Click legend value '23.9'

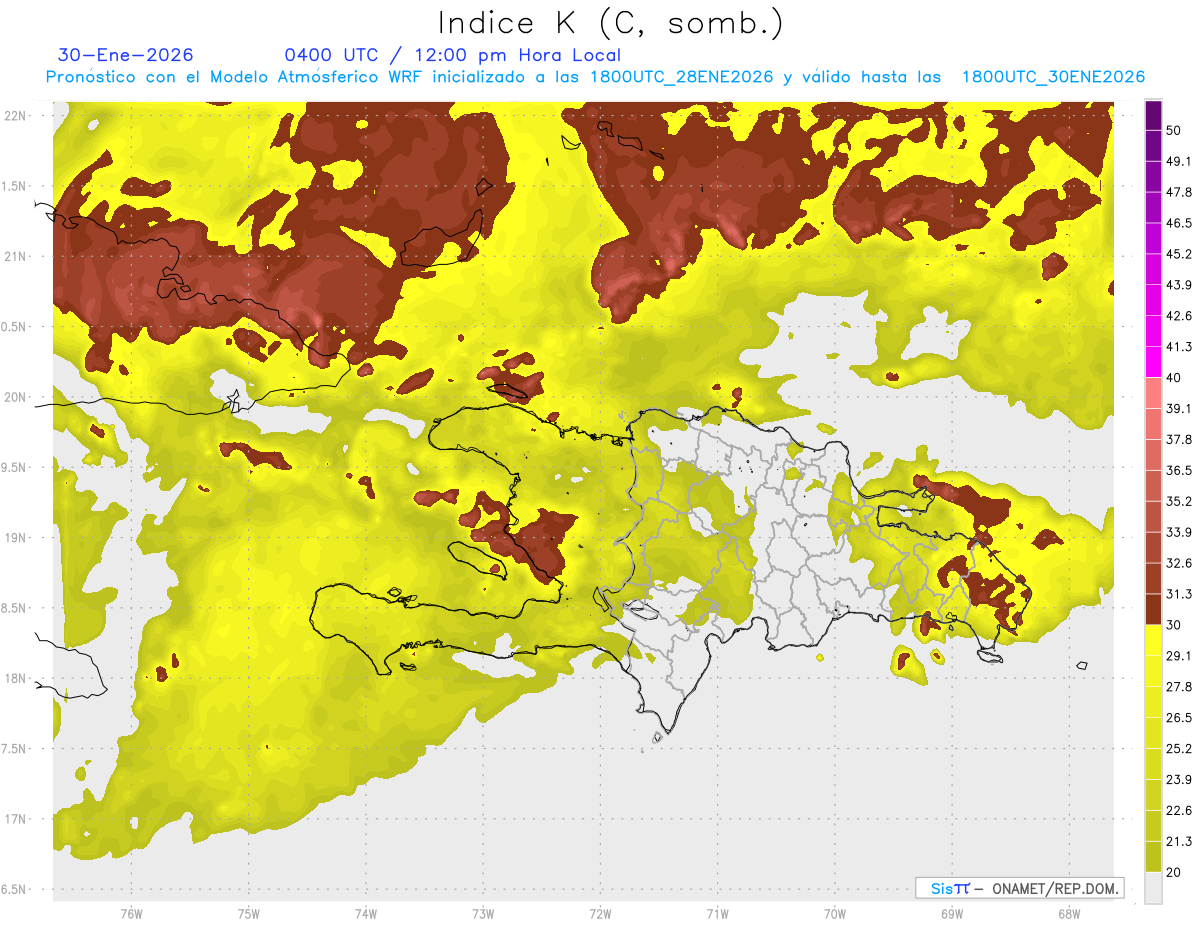pyautogui.click(x=1179, y=780)
